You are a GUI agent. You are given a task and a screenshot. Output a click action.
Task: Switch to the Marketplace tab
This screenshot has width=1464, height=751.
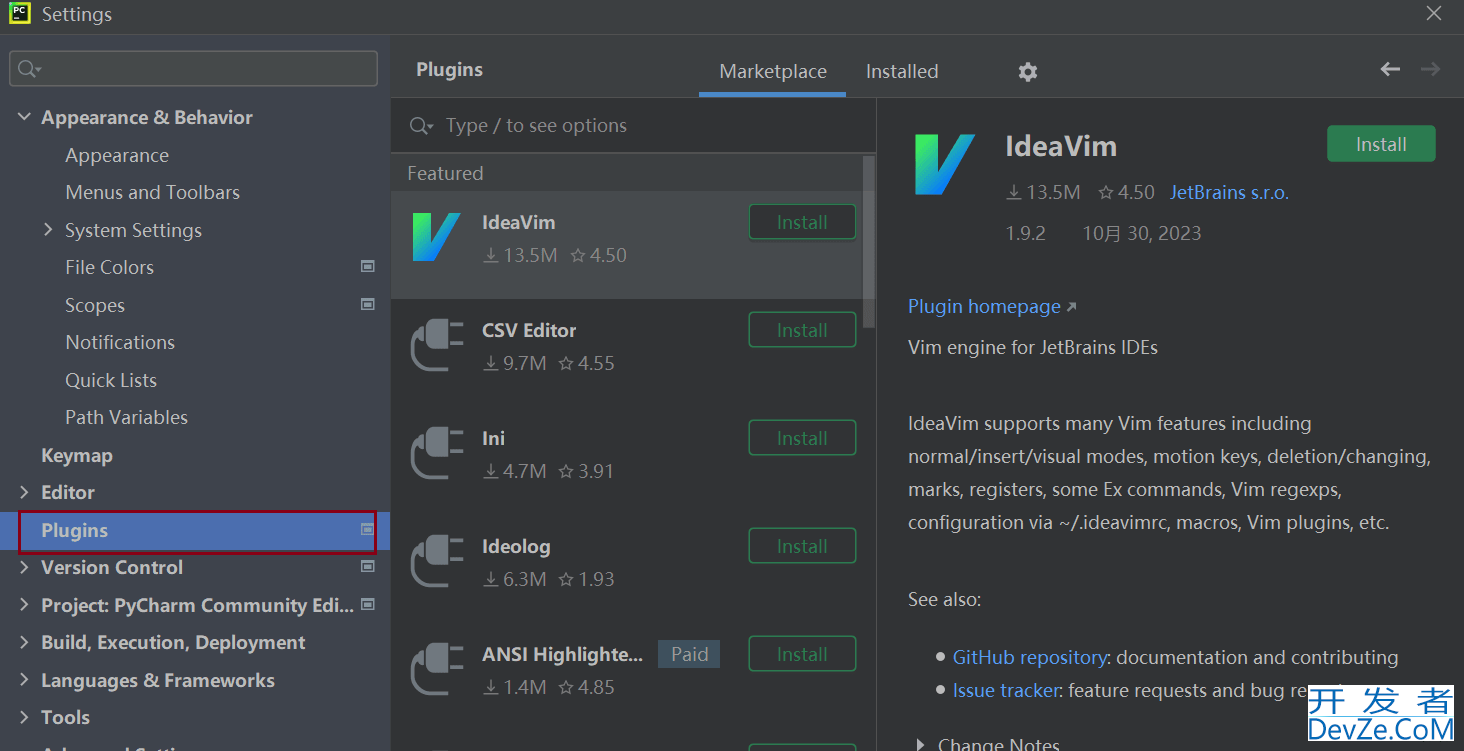coord(773,72)
